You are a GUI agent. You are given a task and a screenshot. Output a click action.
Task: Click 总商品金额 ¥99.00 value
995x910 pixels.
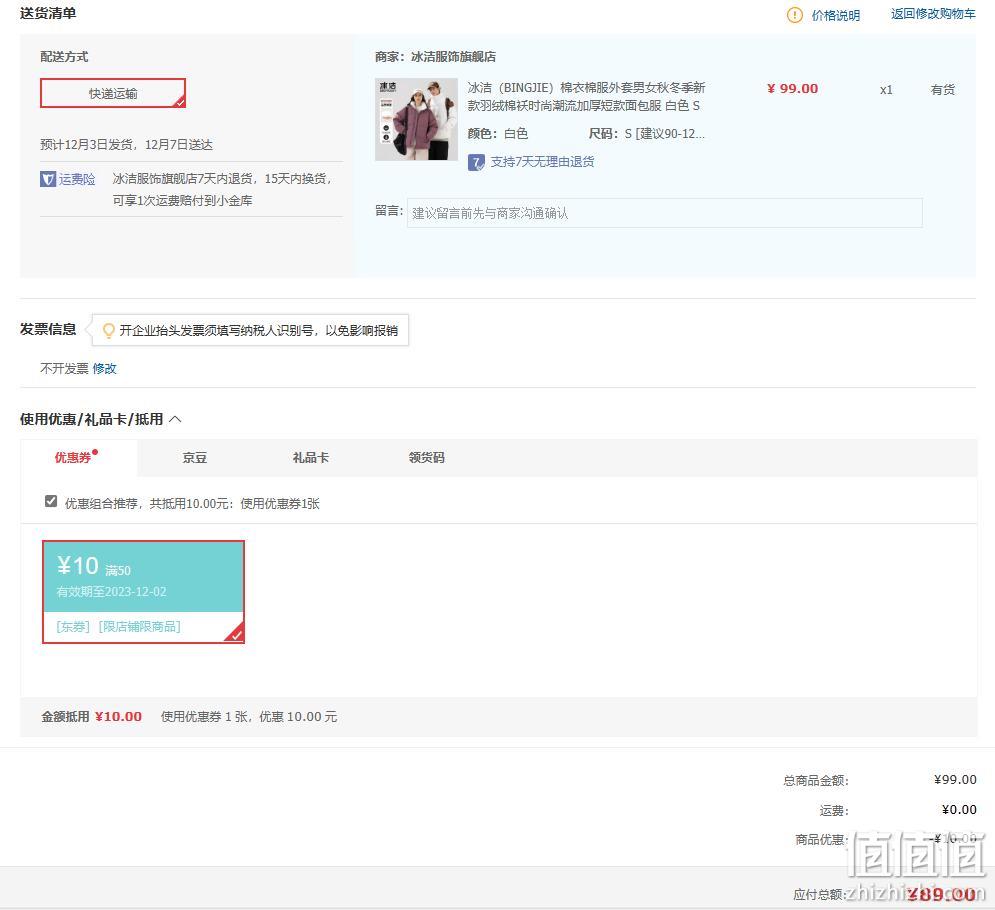point(955,779)
